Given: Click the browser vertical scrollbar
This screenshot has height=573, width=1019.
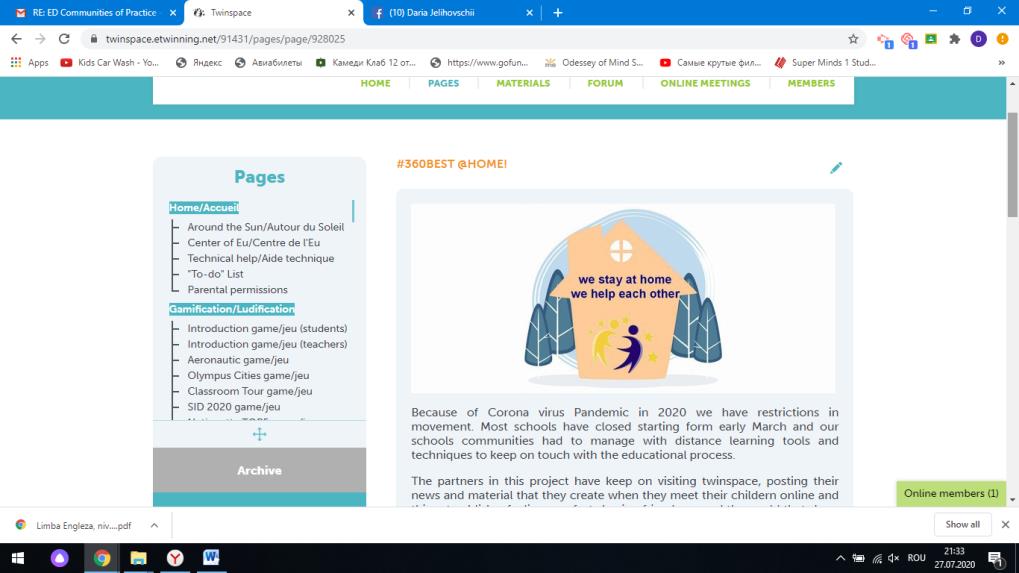Looking at the screenshot, I should click(x=1011, y=170).
